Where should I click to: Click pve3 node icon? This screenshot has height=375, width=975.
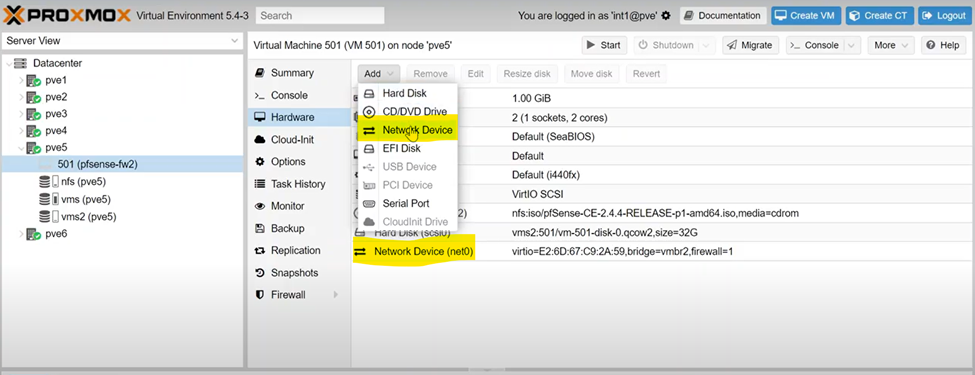pyautogui.click(x=34, y=114)
